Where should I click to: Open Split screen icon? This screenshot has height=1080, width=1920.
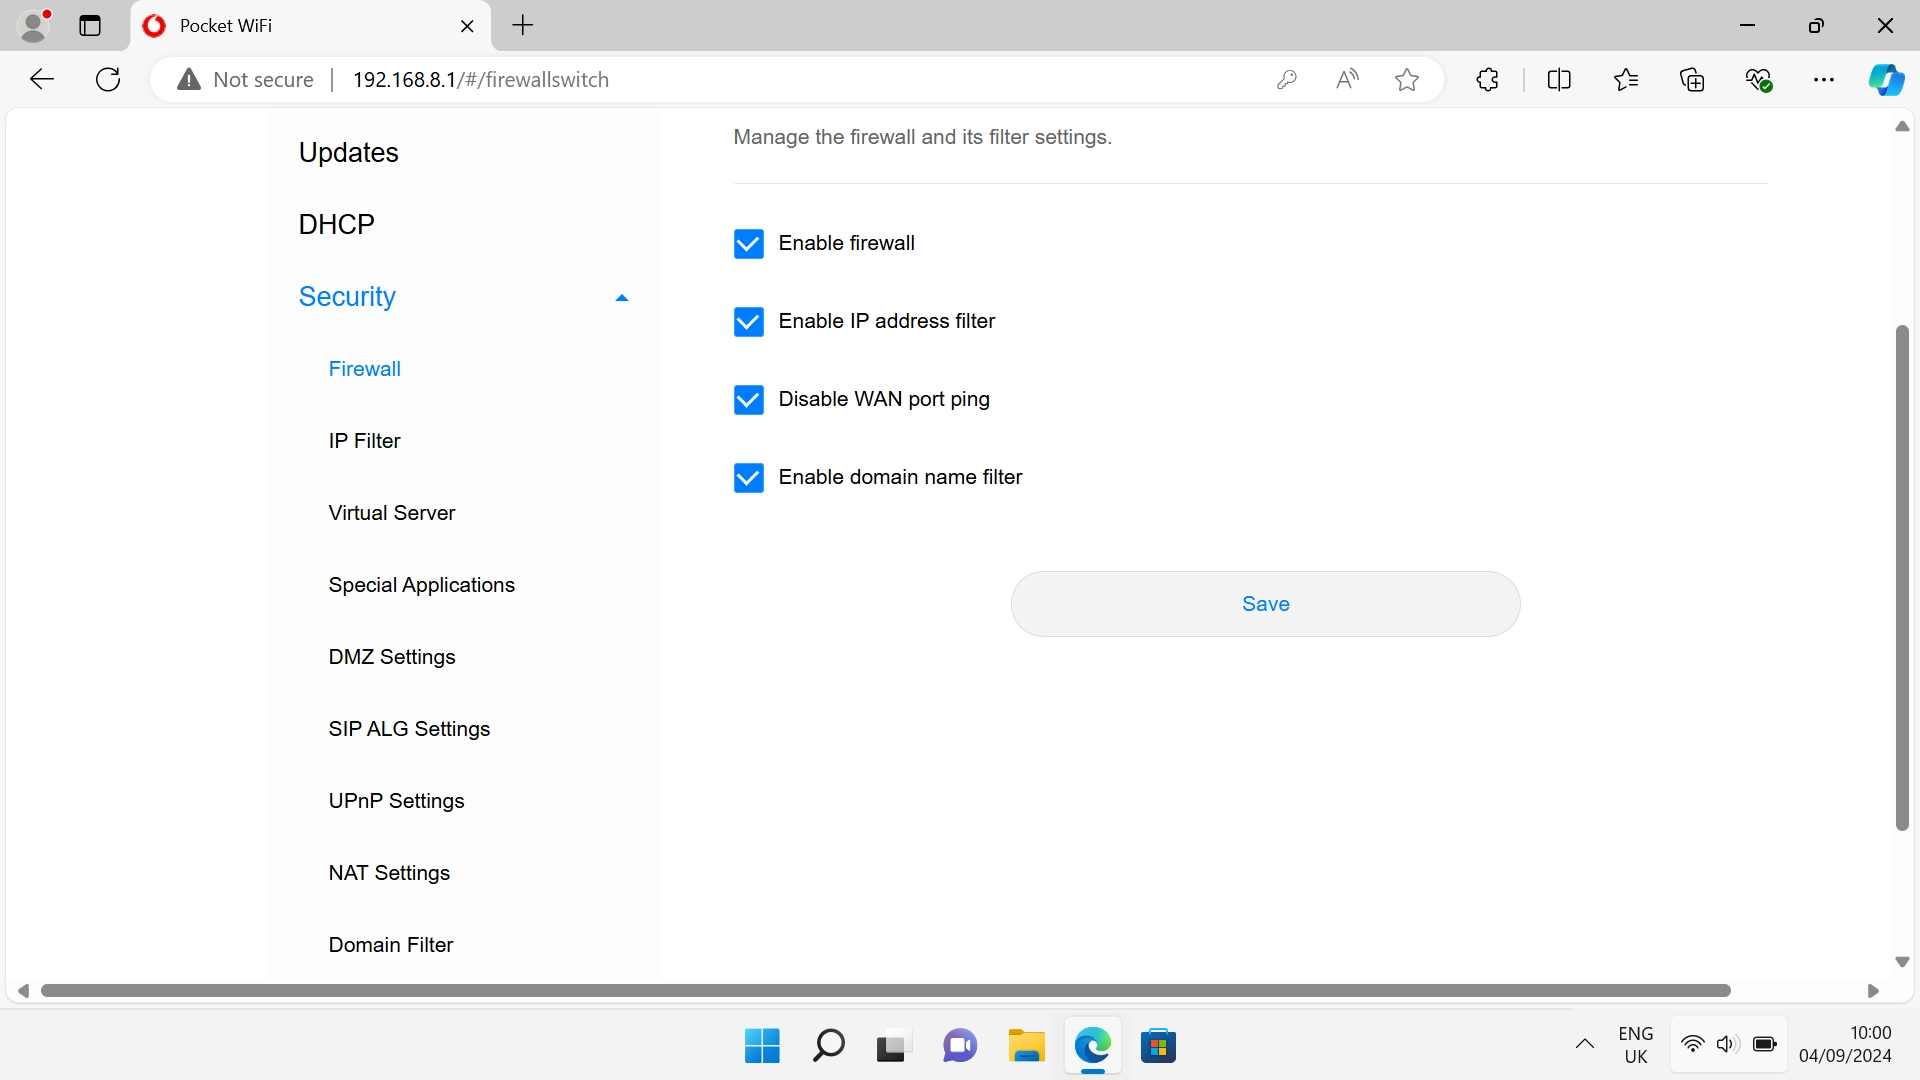[x=1559, y=80]
